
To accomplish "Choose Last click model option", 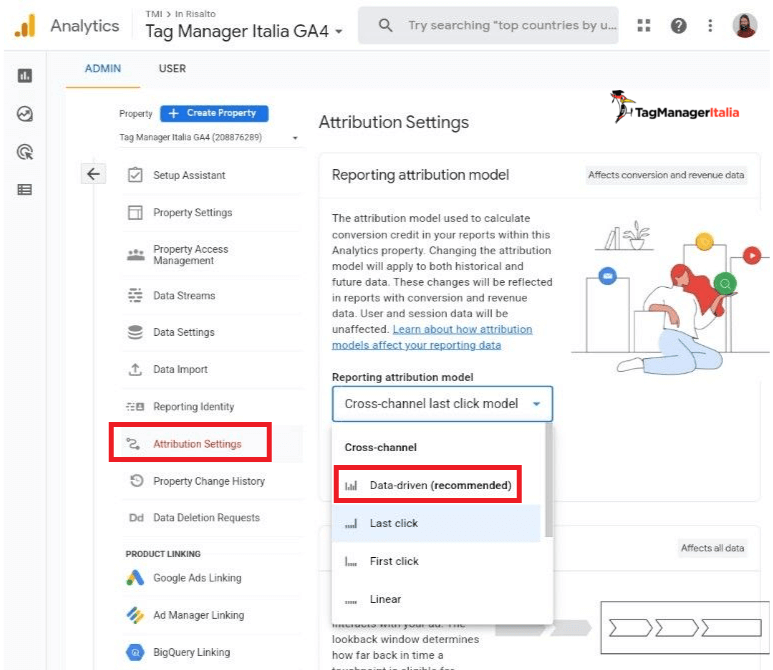I will [436, 523].
